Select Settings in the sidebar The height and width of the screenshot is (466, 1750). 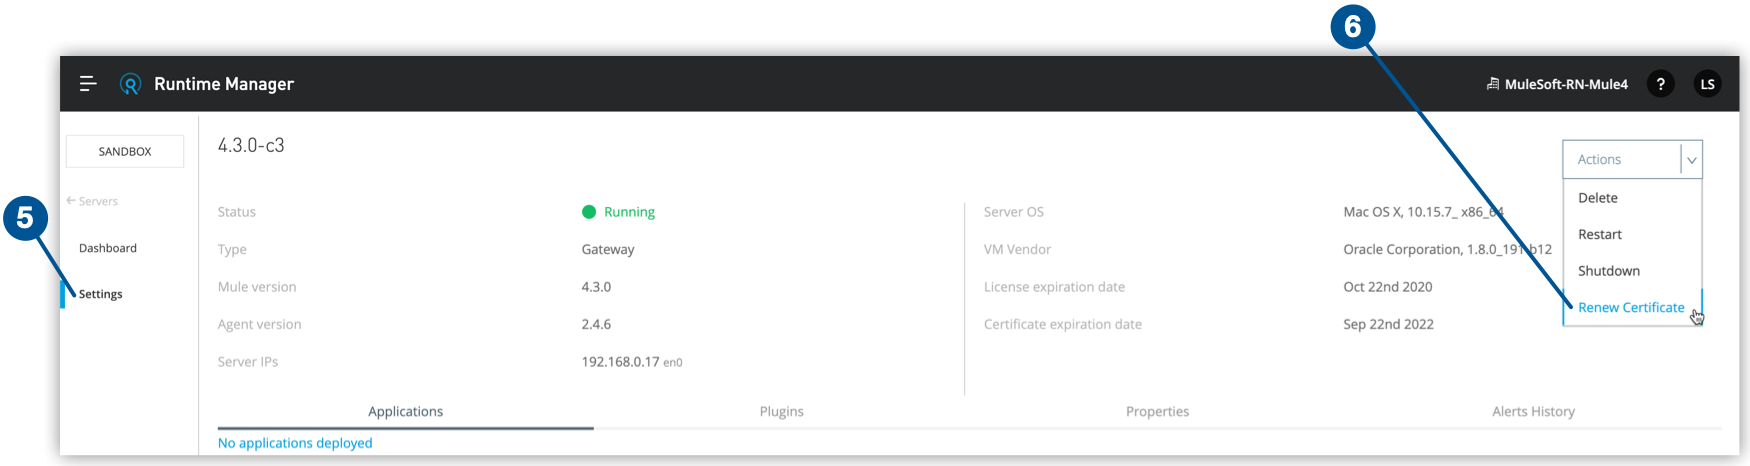101,294
